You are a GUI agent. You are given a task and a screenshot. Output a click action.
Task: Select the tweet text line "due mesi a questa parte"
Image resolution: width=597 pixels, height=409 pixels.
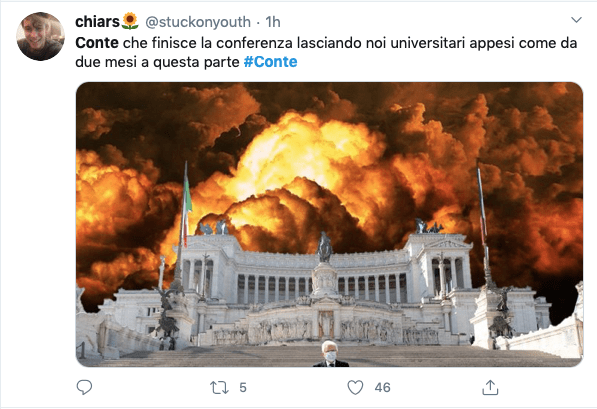point(157,62)
